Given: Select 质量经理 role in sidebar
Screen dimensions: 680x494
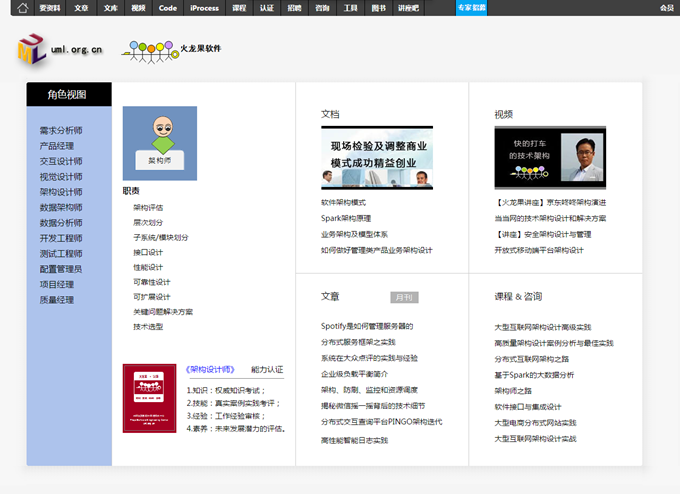Looking at the screenshot, I should (x=56, y=300).
